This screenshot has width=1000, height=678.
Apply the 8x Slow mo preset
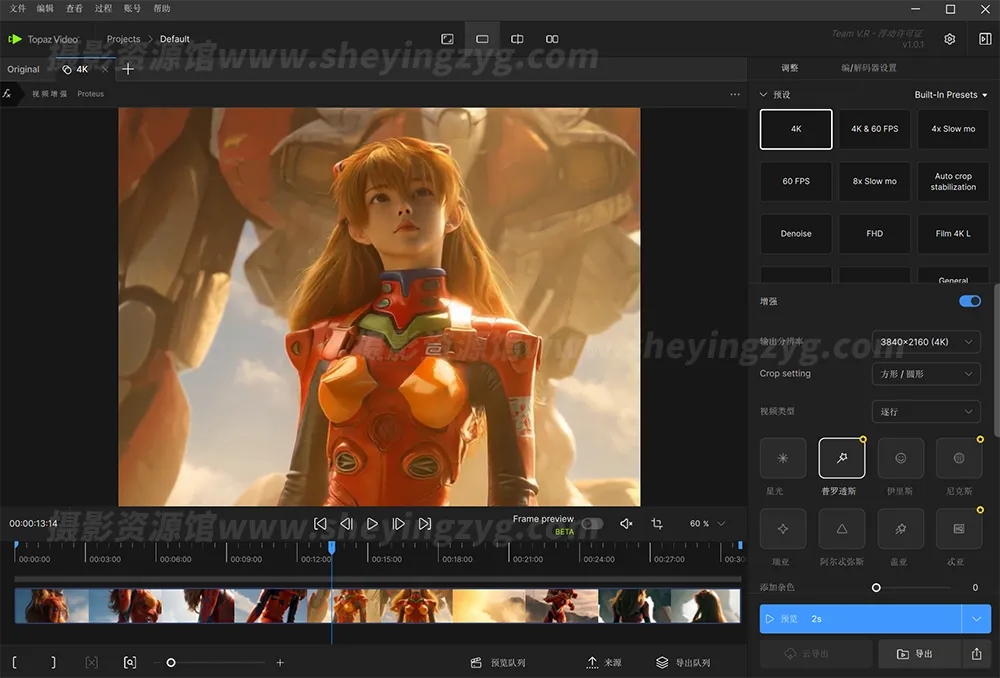click(x=874, y=181)
